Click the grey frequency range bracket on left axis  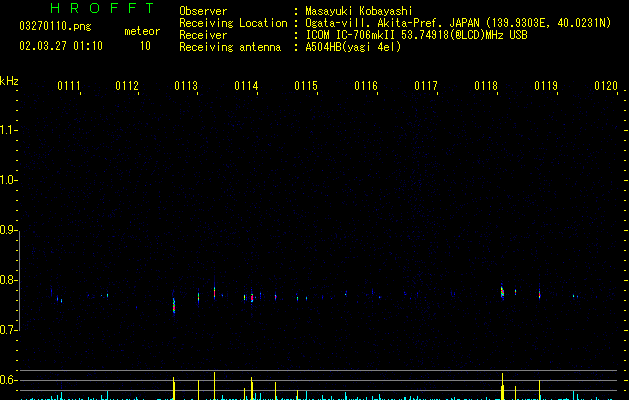[x=19, y=281]
